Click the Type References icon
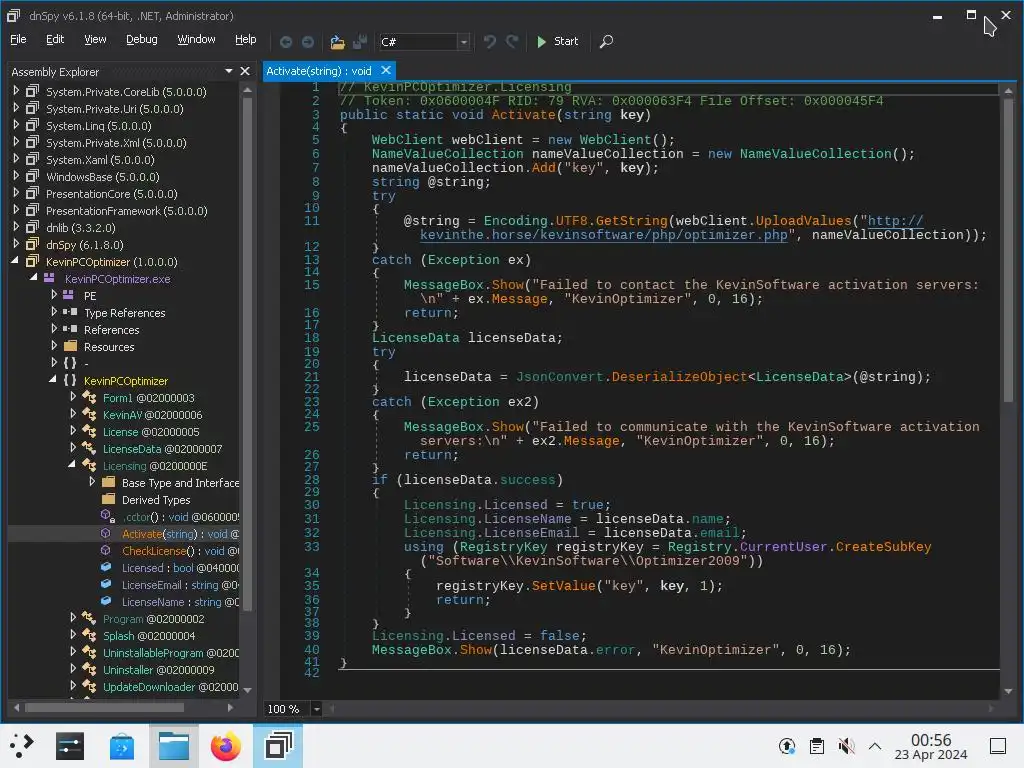The width and height of the screenshot is (1024, 768). tap(70, 312)
